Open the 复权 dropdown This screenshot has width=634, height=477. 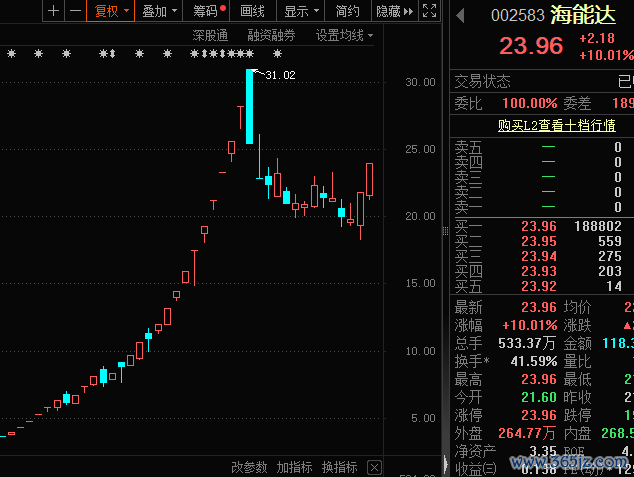click(x=110, y=11)
